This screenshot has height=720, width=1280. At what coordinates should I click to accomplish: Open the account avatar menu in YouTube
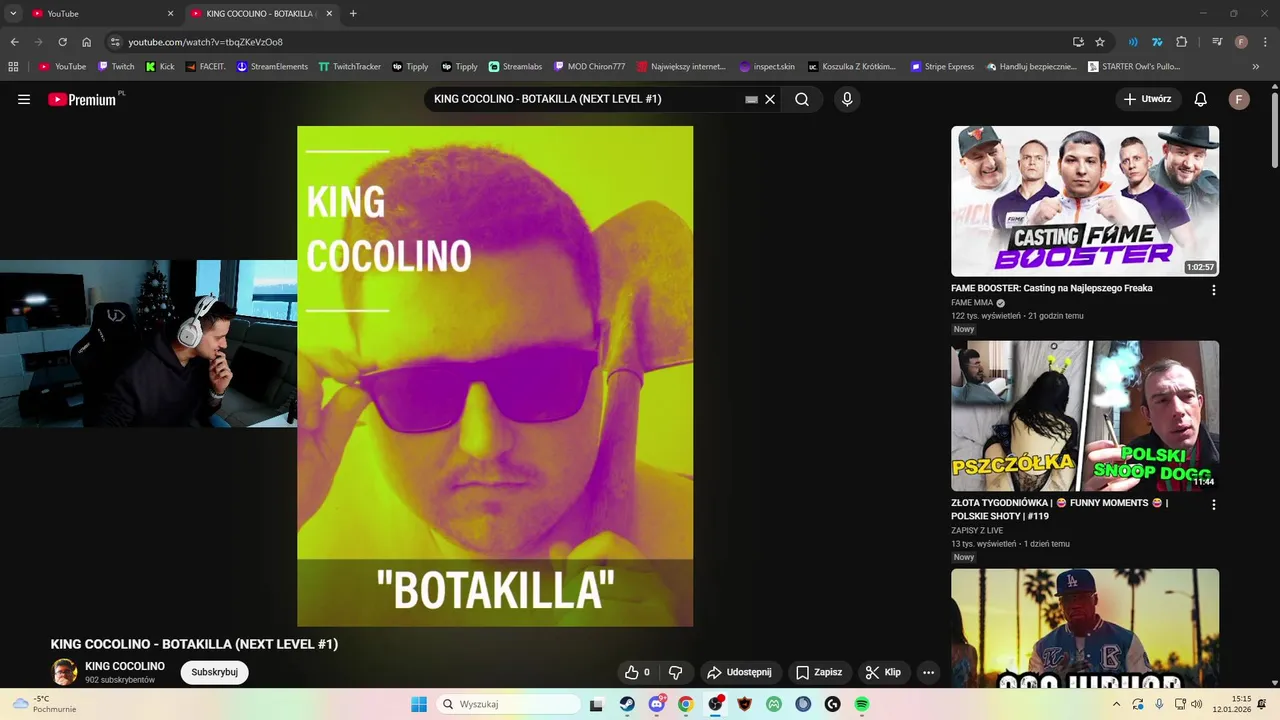click(1239, 99)
